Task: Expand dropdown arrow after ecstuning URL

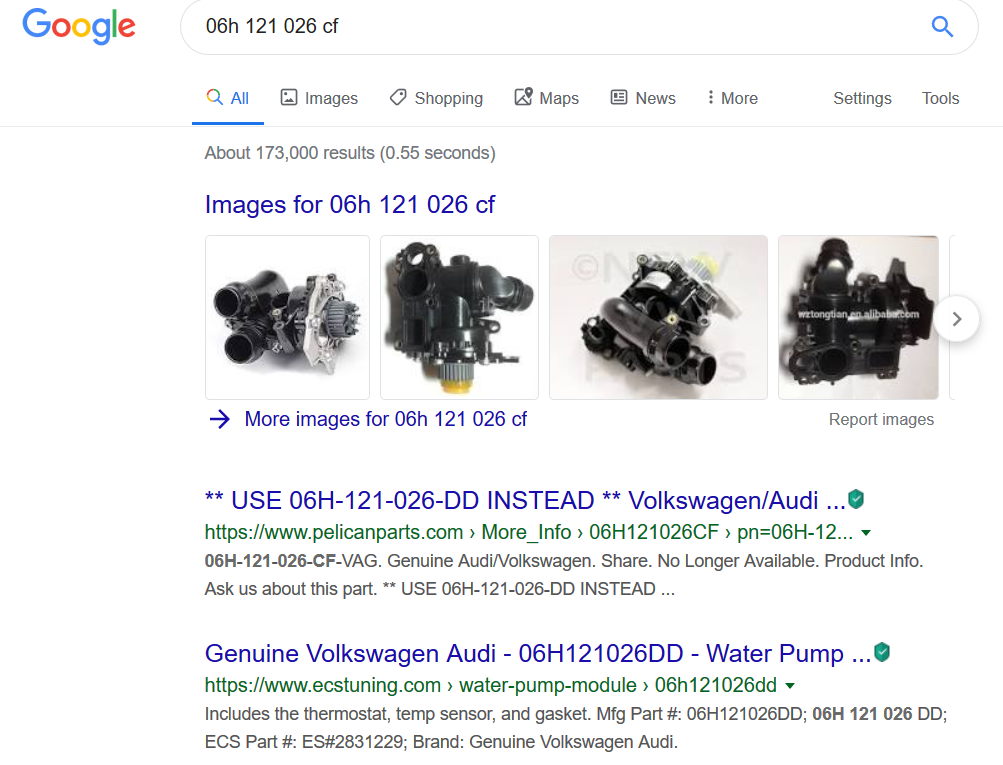Action: 790,686
